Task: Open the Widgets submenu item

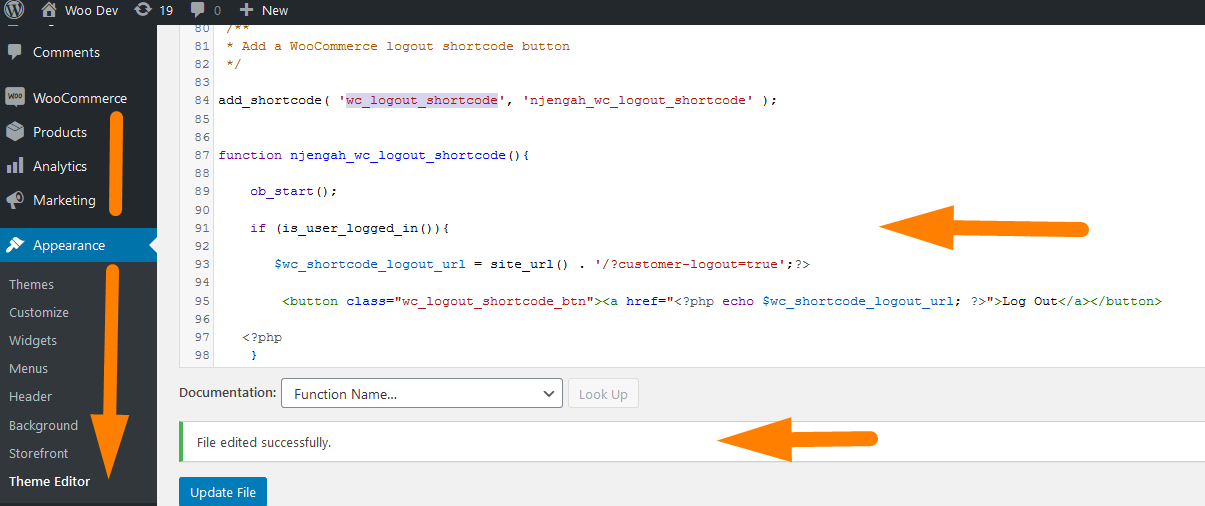Action: click(33, 341)
